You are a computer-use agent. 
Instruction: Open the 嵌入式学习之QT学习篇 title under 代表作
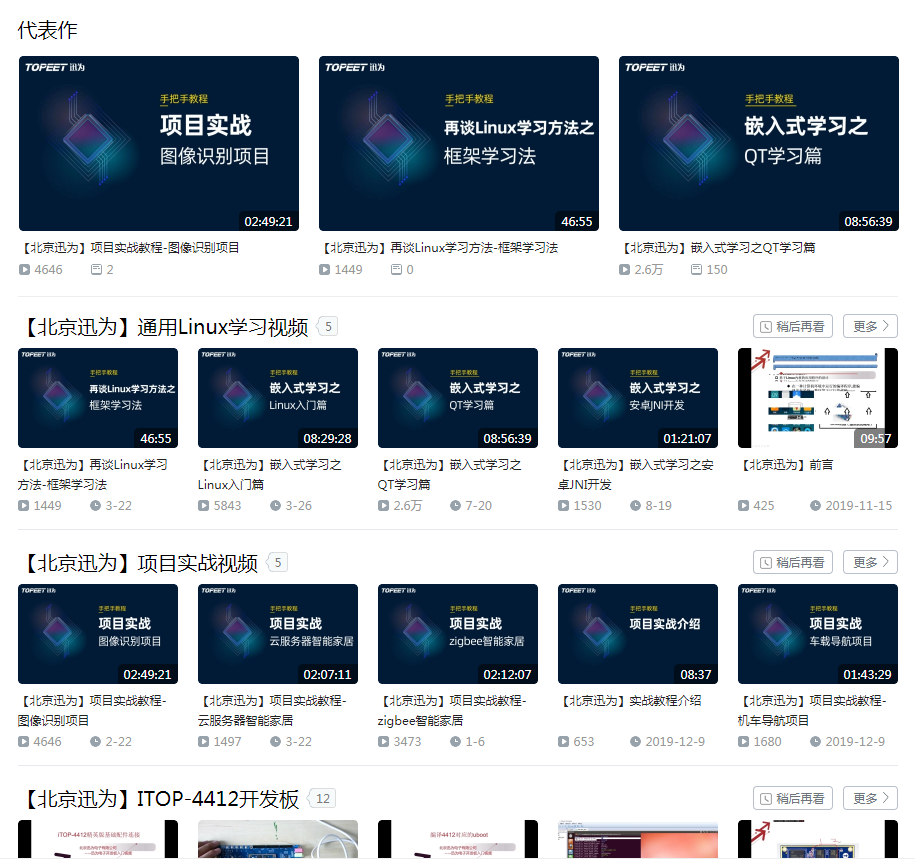point(718,247)
